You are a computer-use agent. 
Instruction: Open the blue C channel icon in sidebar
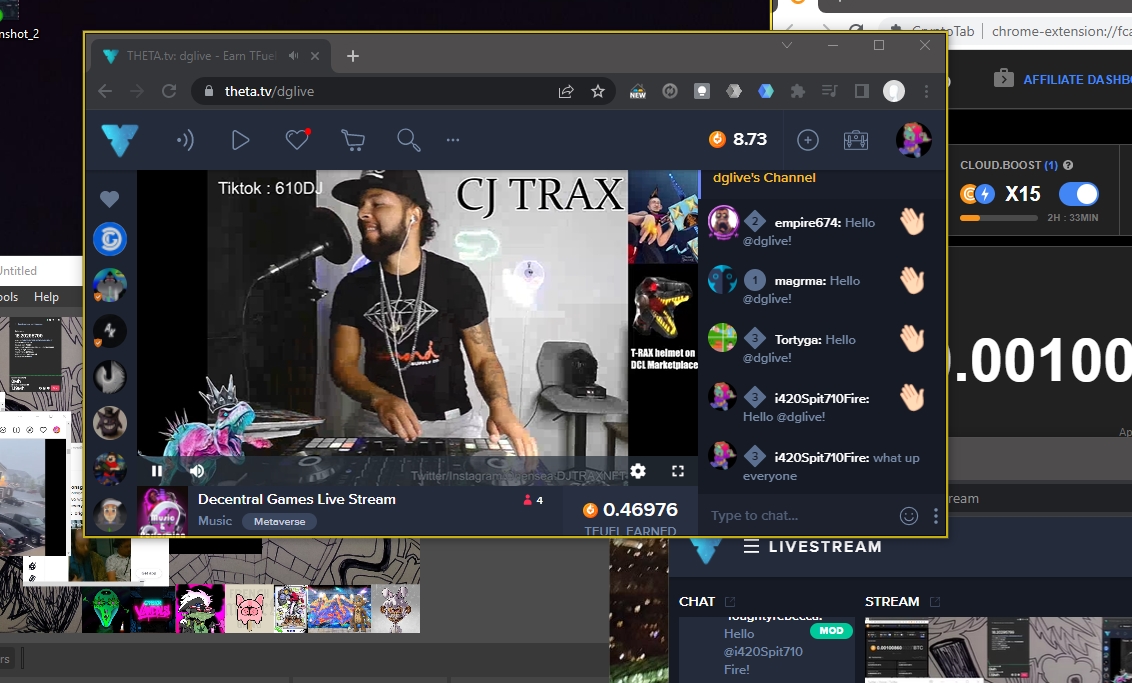(x=110, y=239)
